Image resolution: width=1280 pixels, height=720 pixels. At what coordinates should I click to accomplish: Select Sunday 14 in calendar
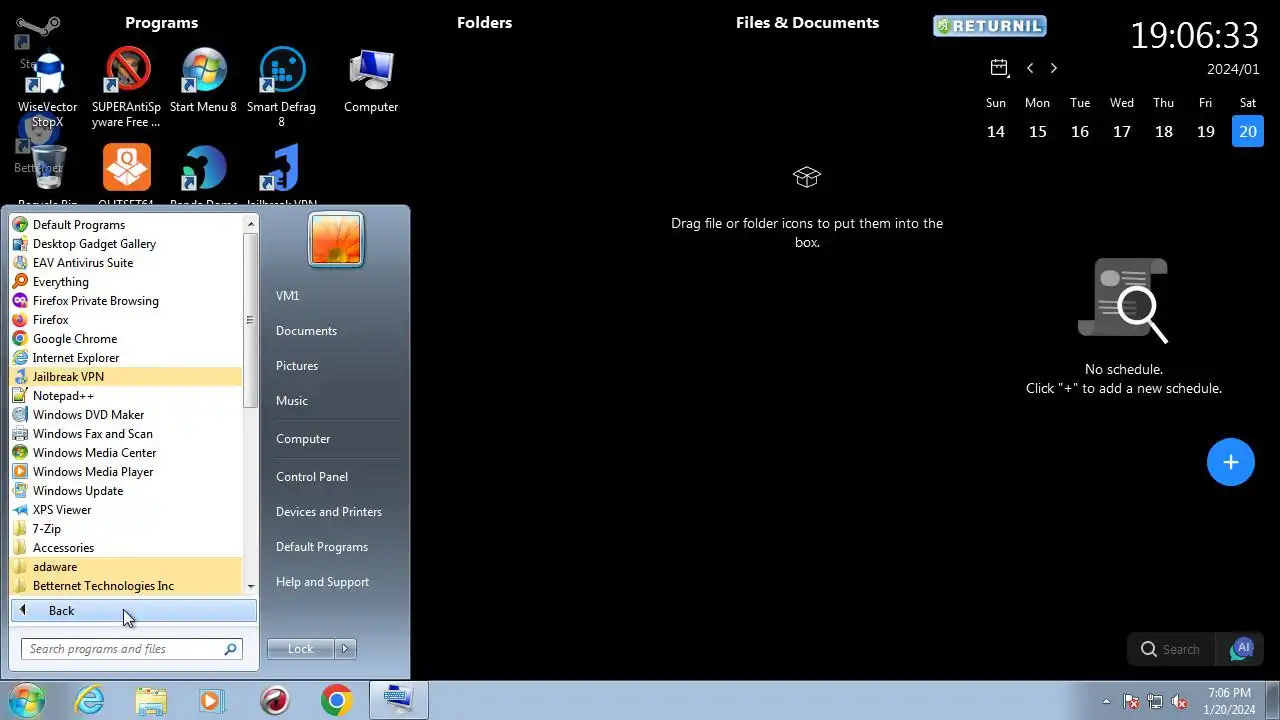coord(996,131)
